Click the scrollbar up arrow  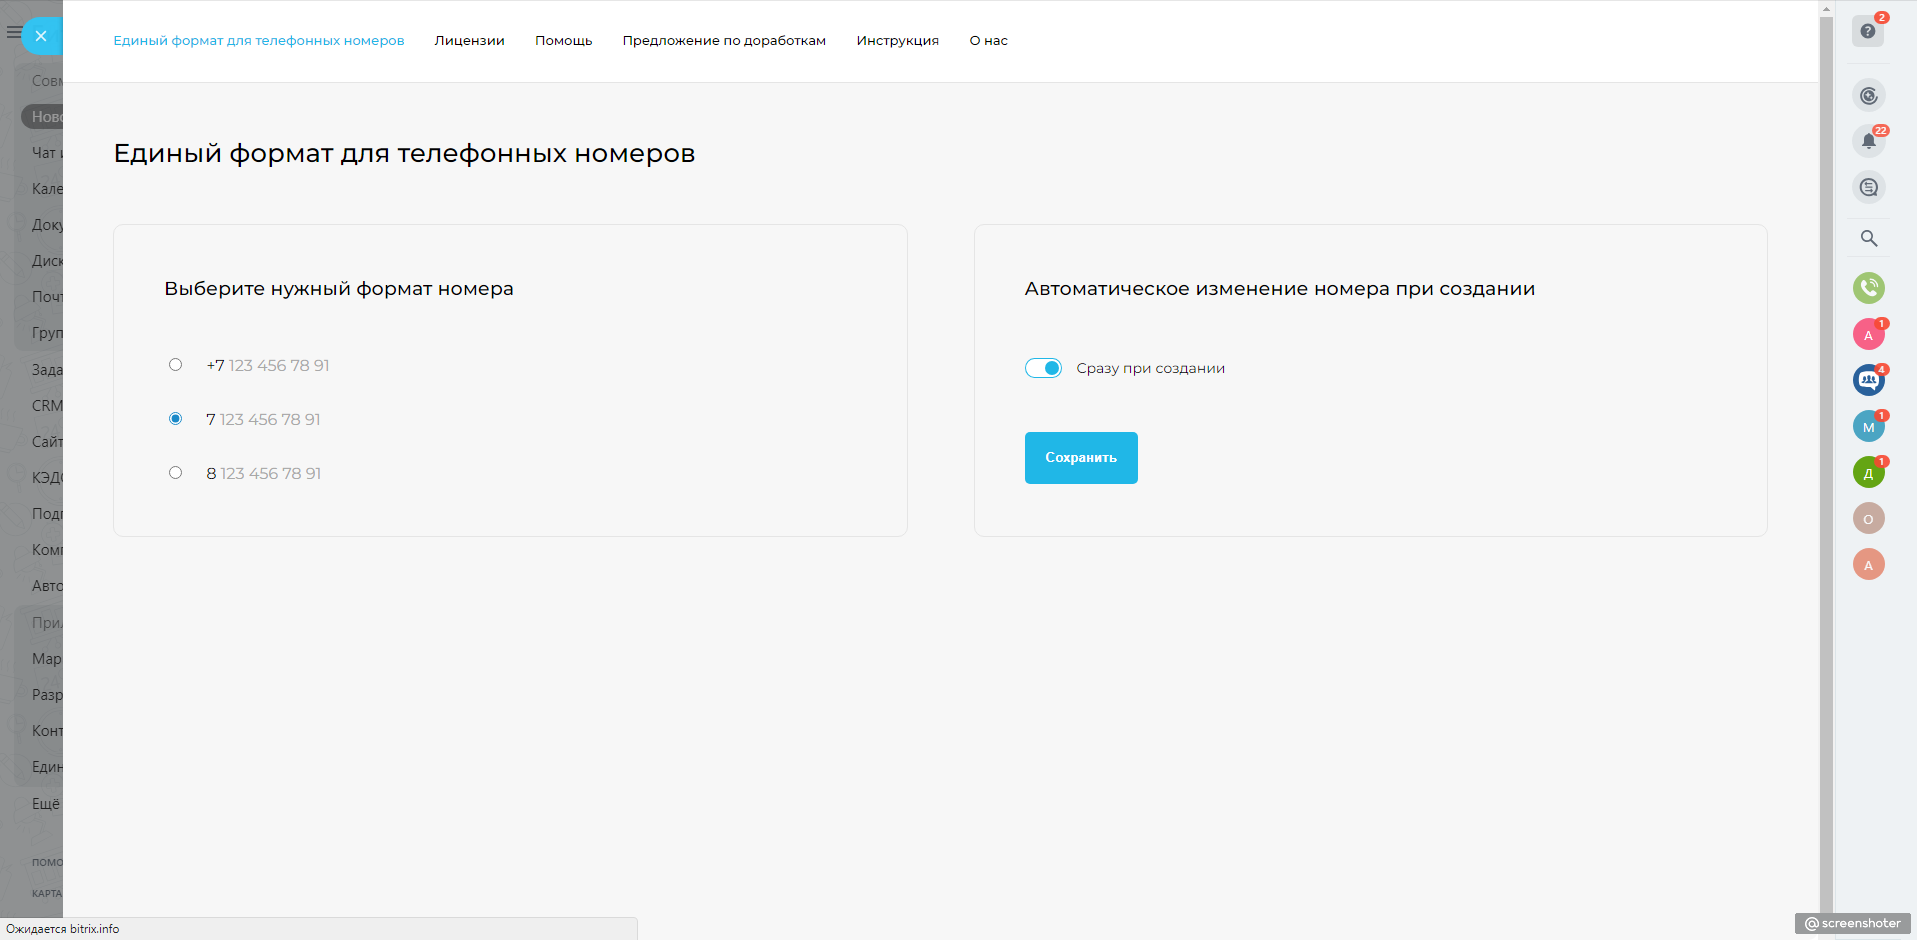click(1826, 9)
